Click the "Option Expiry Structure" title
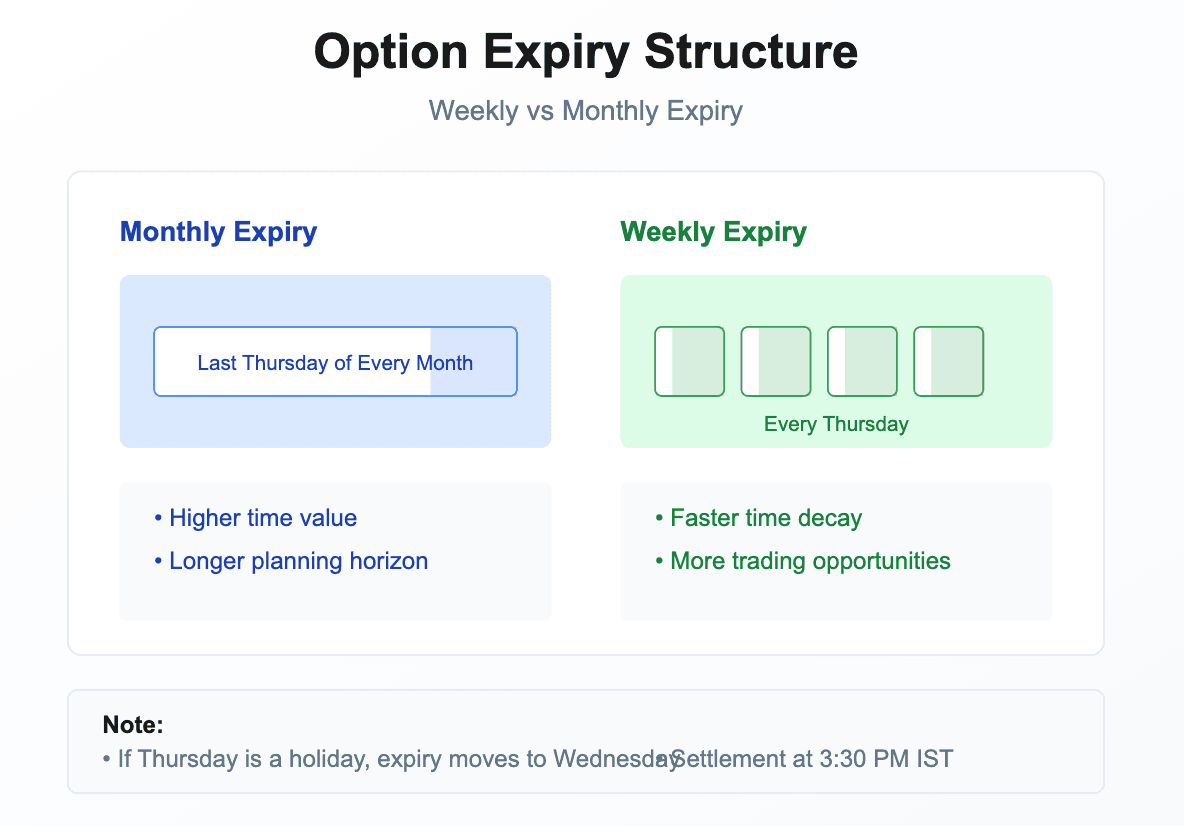The height and width of the screenshot is (826, 1184). click(x=586, y=52)
